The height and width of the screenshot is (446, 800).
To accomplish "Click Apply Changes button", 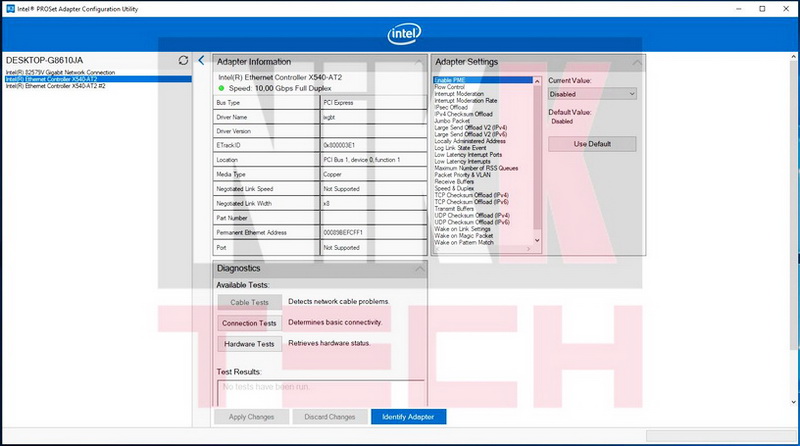I will click(x=252, y=417).
